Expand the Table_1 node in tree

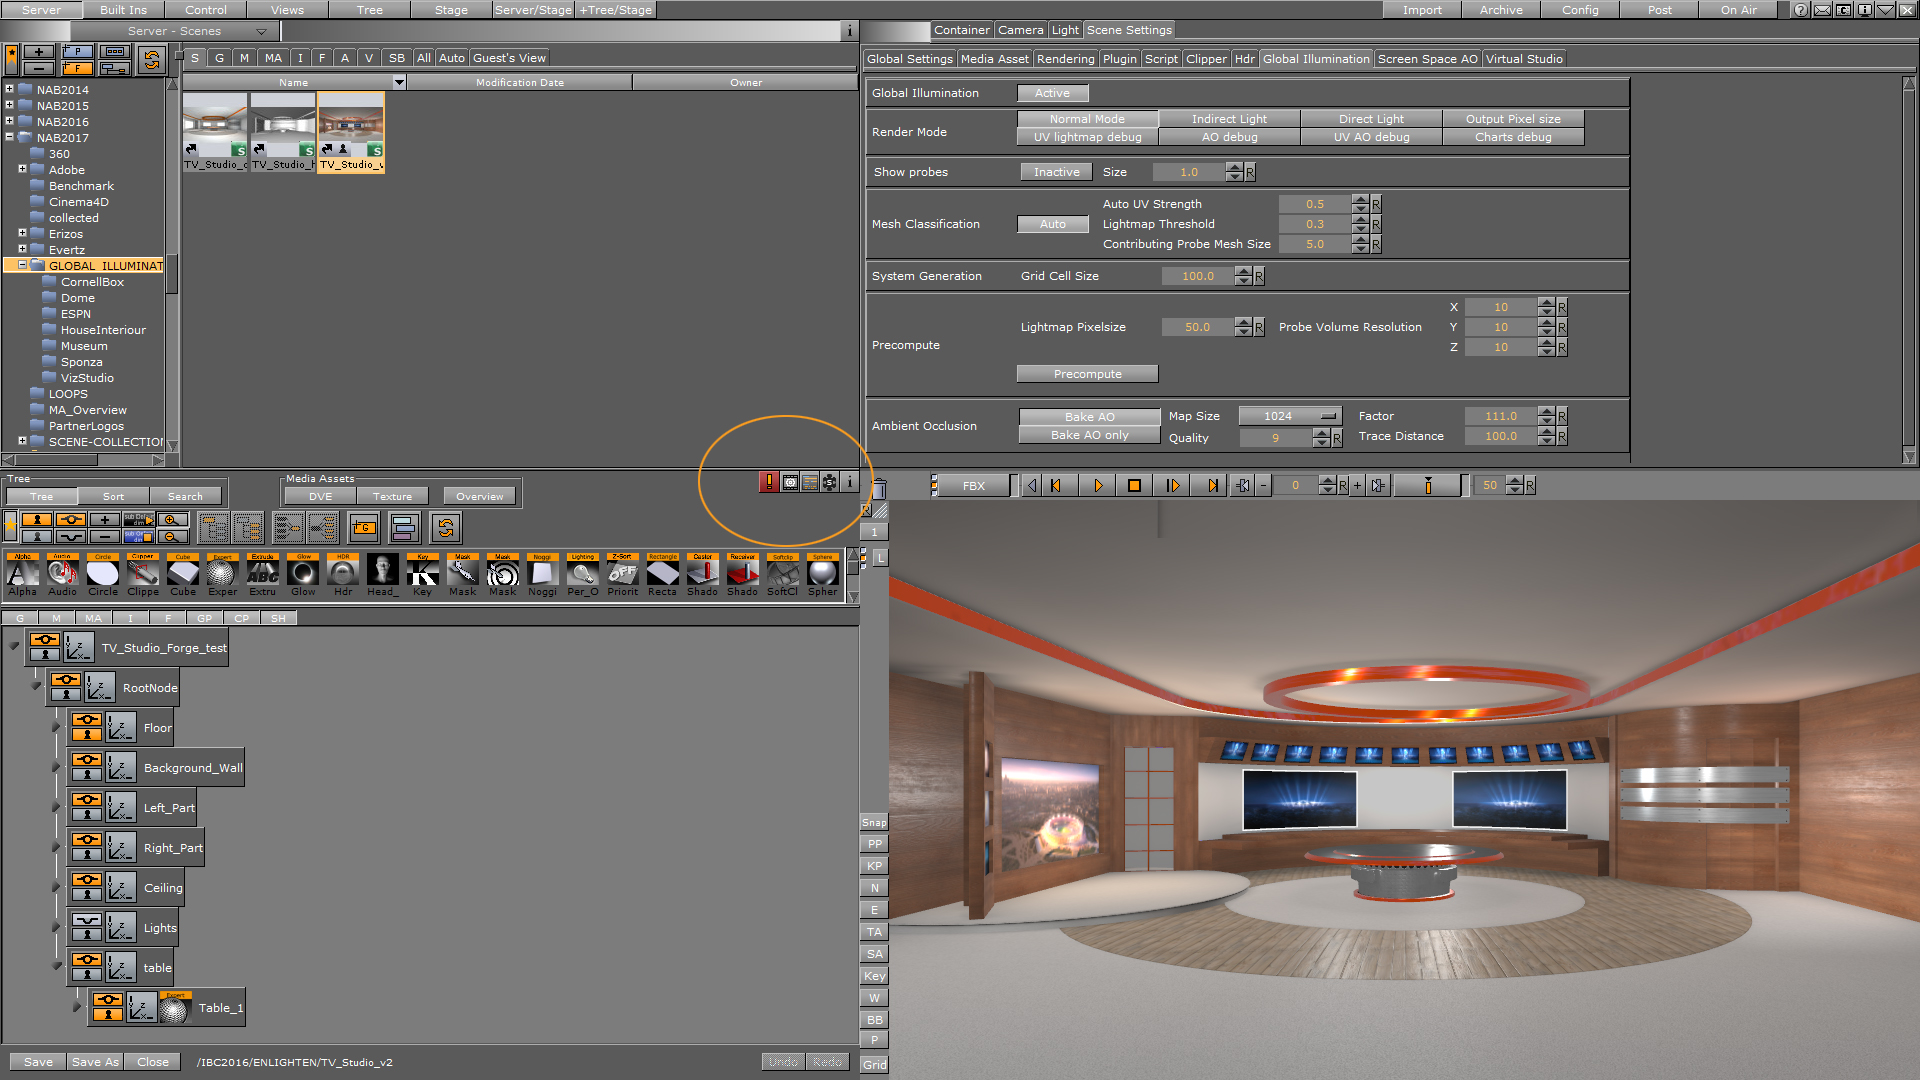80,1007
